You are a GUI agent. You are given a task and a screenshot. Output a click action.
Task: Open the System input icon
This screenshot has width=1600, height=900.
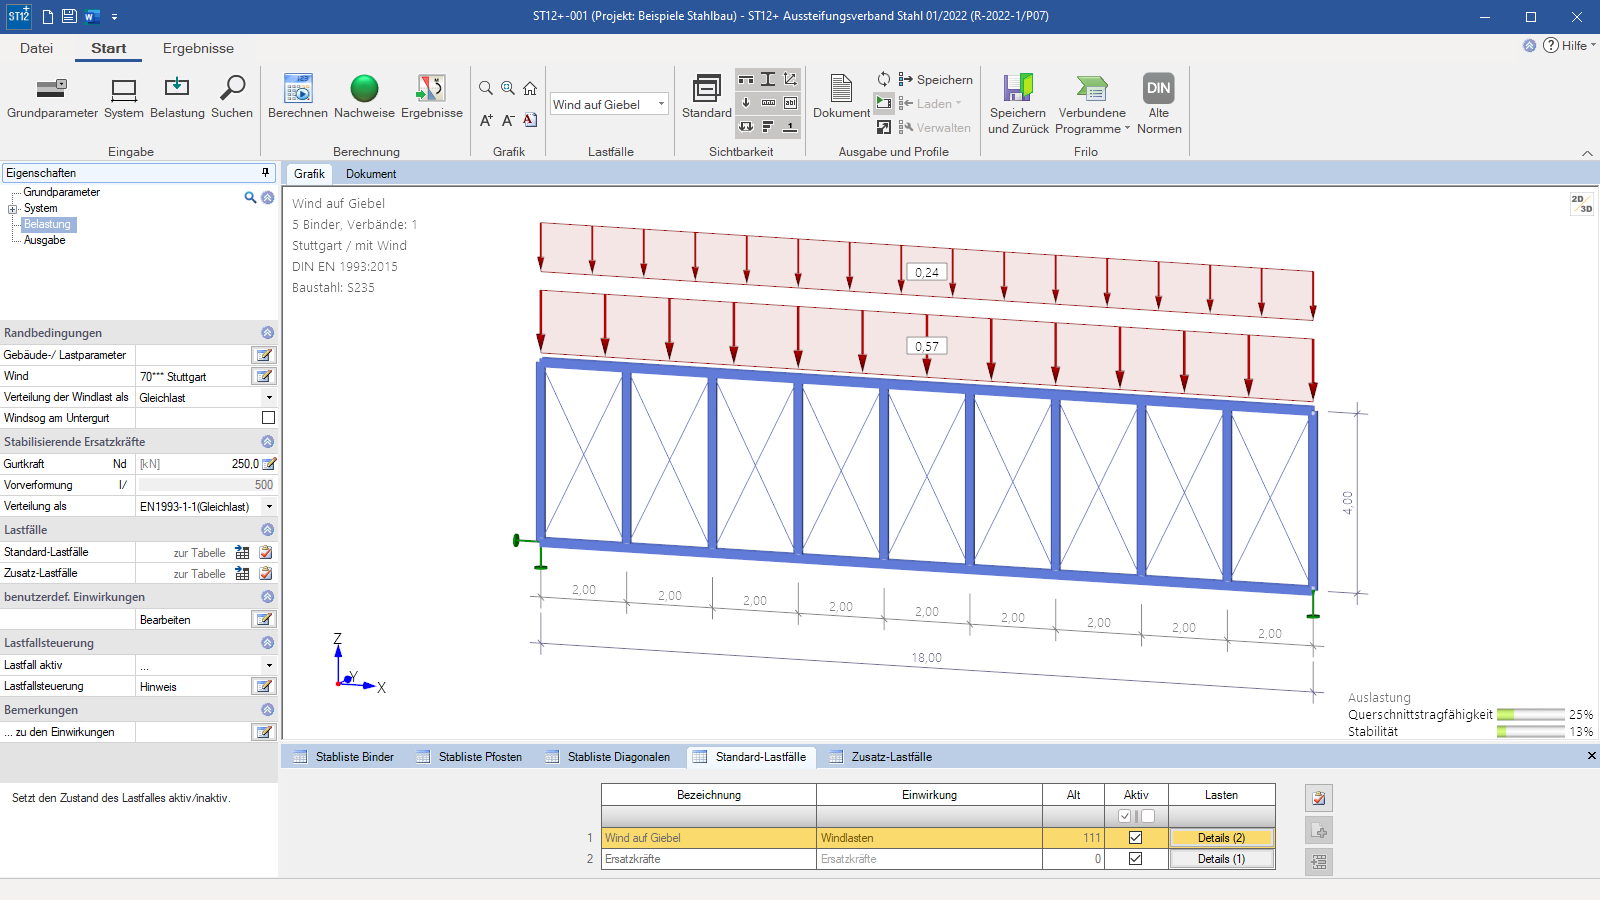click(124, 97)
